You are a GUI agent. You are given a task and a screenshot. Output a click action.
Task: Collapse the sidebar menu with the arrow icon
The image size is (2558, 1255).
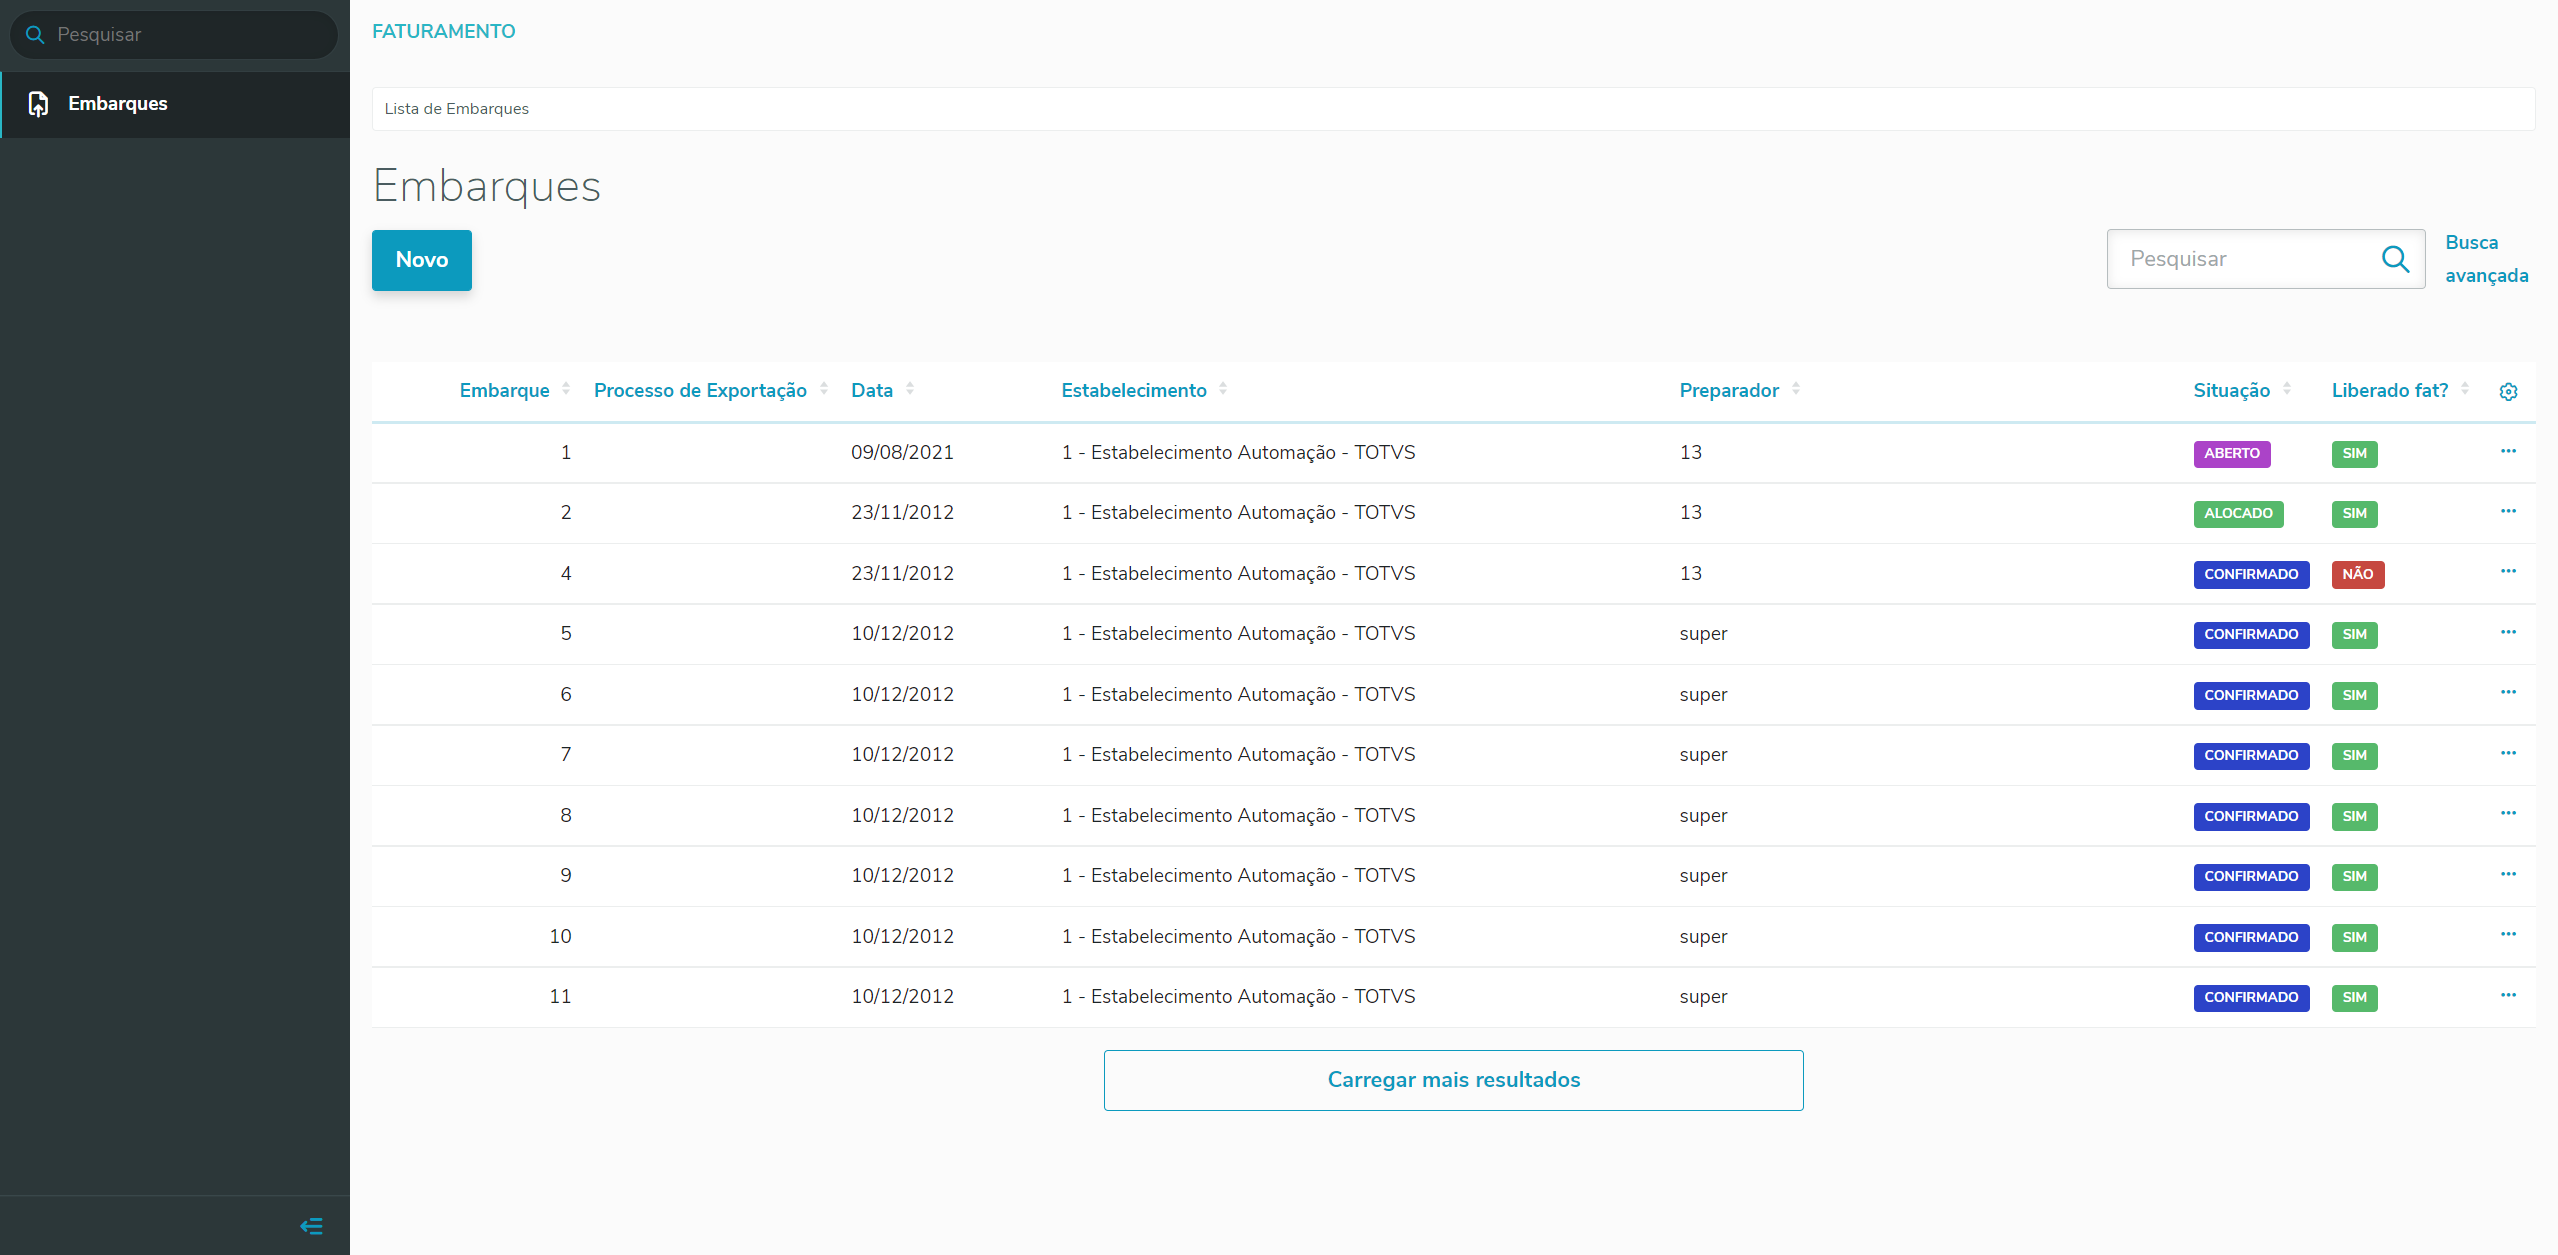click(311, 1226)
